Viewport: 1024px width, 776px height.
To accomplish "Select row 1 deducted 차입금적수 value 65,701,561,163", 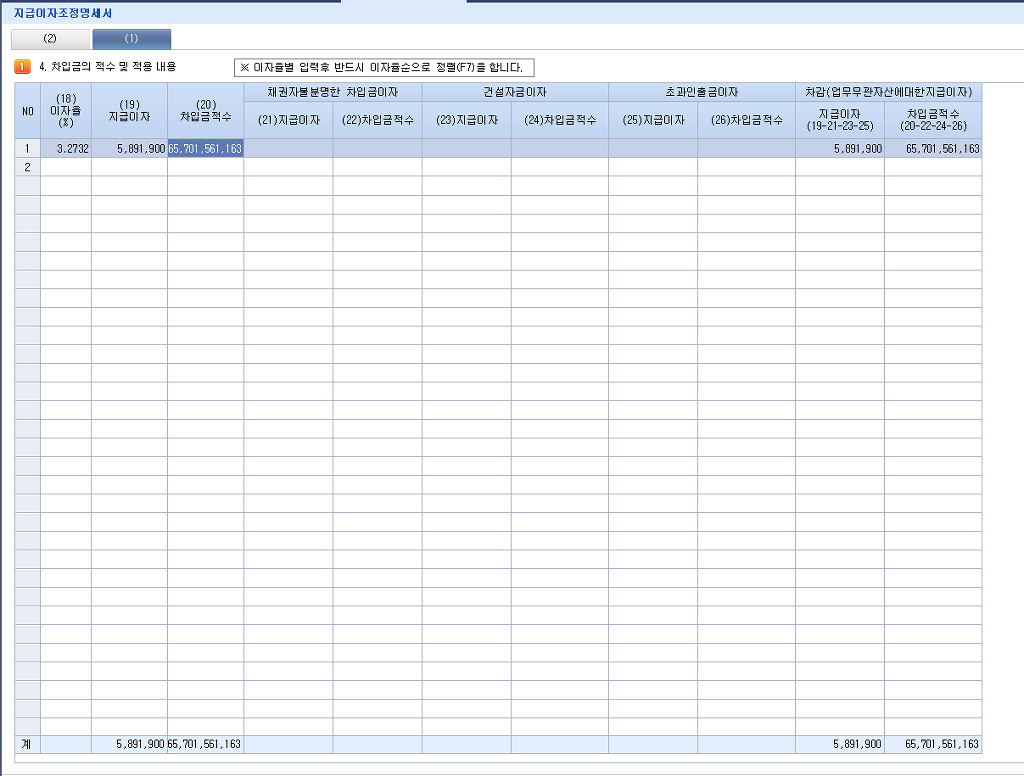I will pos(933,148).
